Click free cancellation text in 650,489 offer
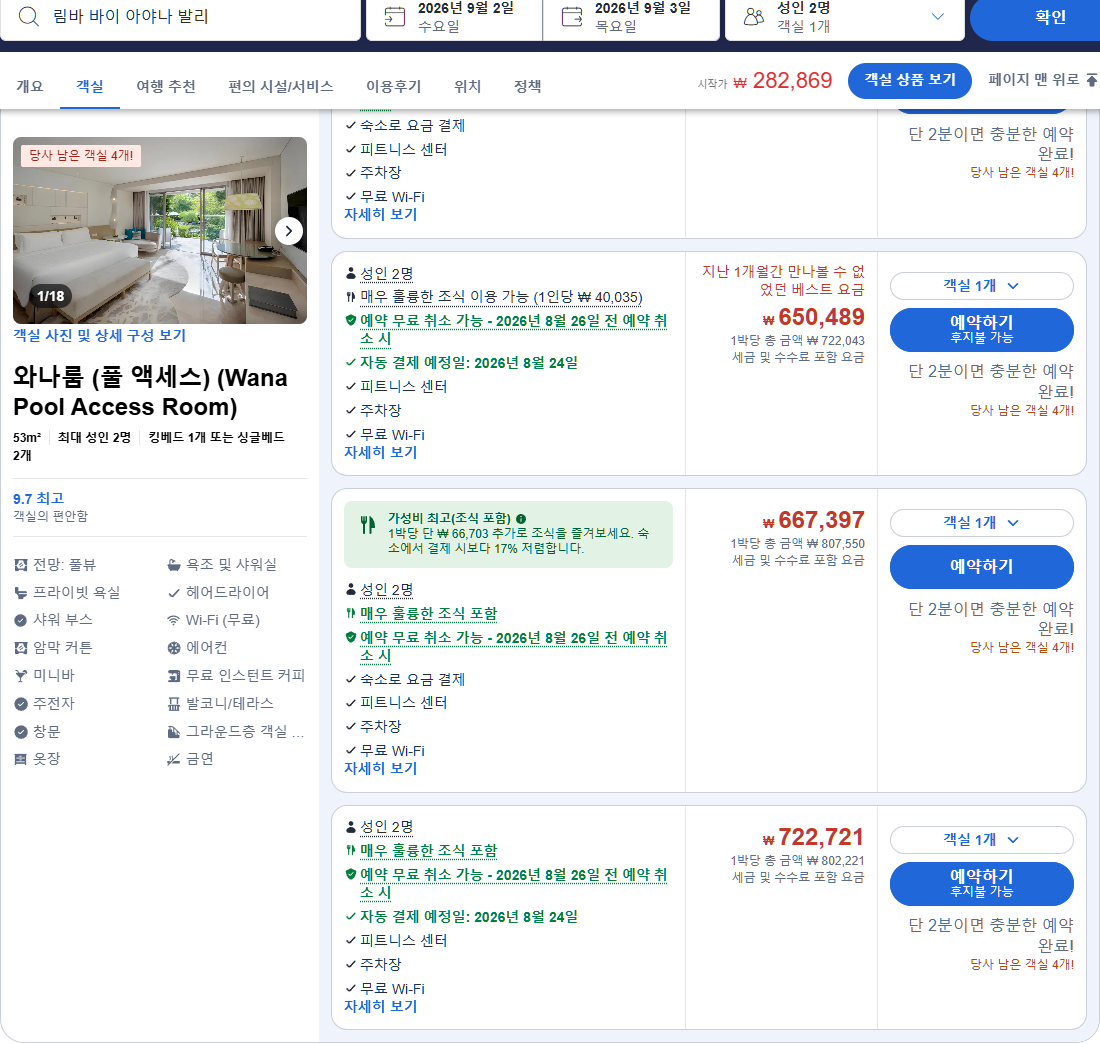 click(513, 330)
